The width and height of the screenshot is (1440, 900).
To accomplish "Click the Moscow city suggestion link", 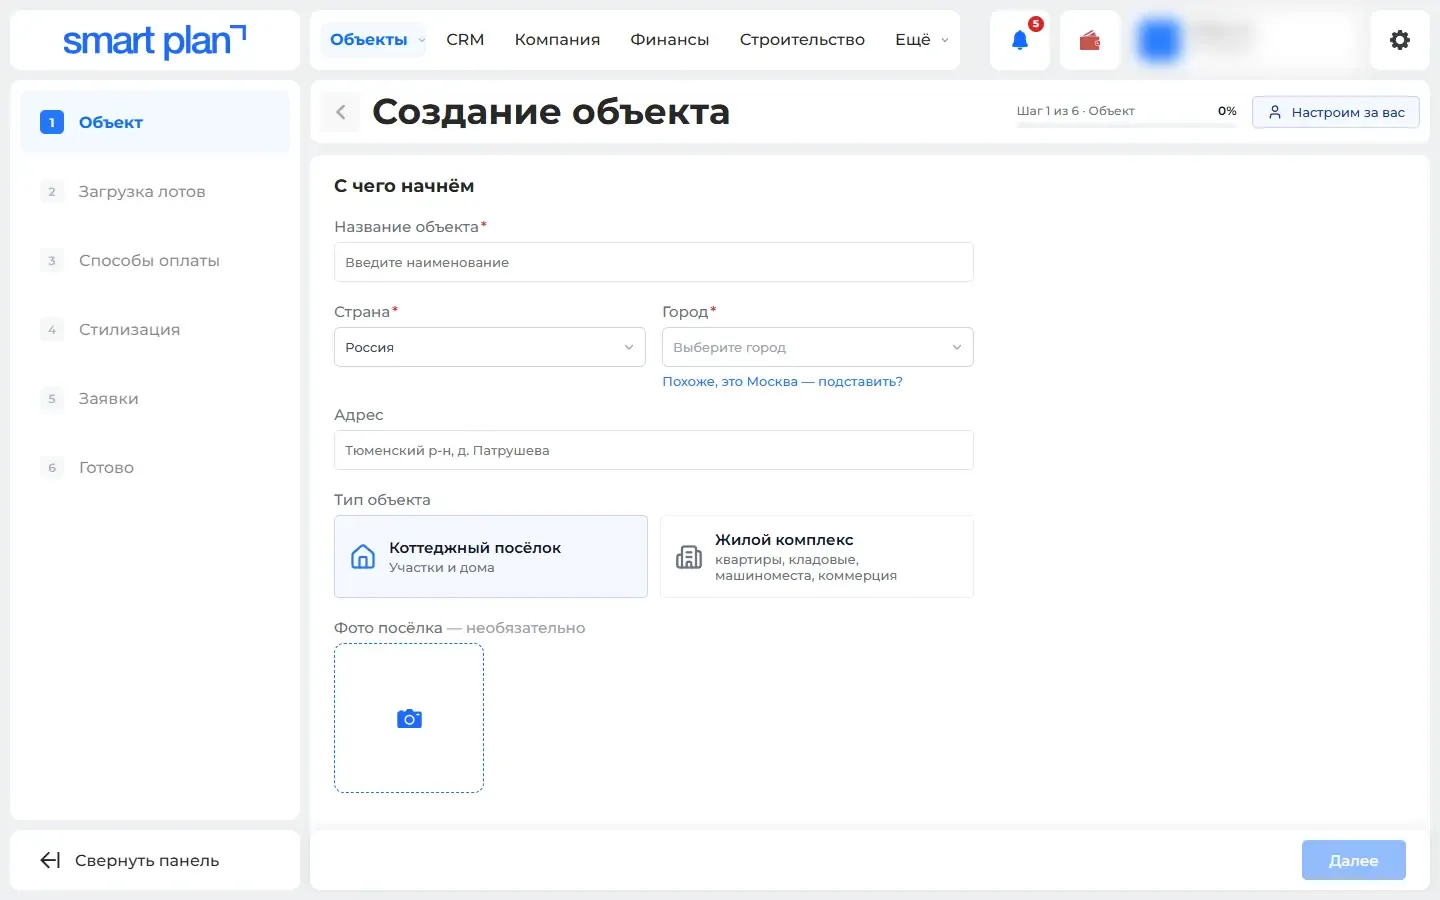I will (x=782, y=382).
